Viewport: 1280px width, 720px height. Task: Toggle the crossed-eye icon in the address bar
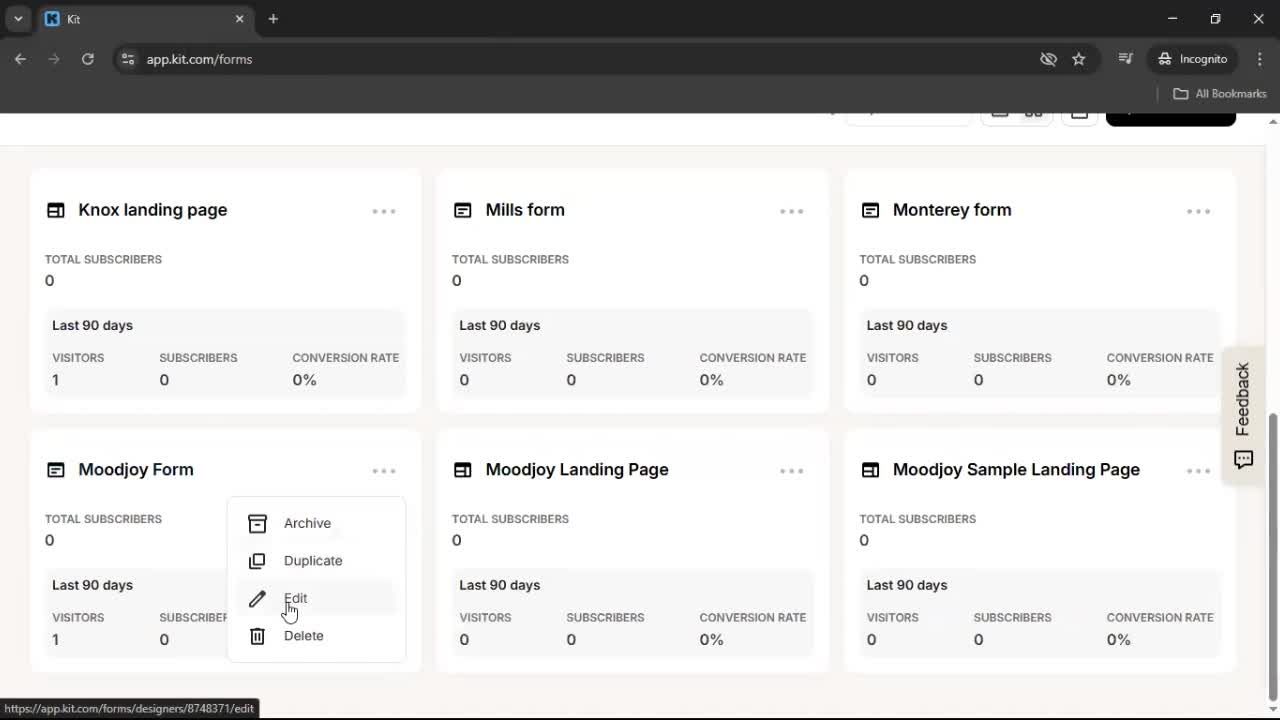pyautogui.click(x=1048, y=59)
